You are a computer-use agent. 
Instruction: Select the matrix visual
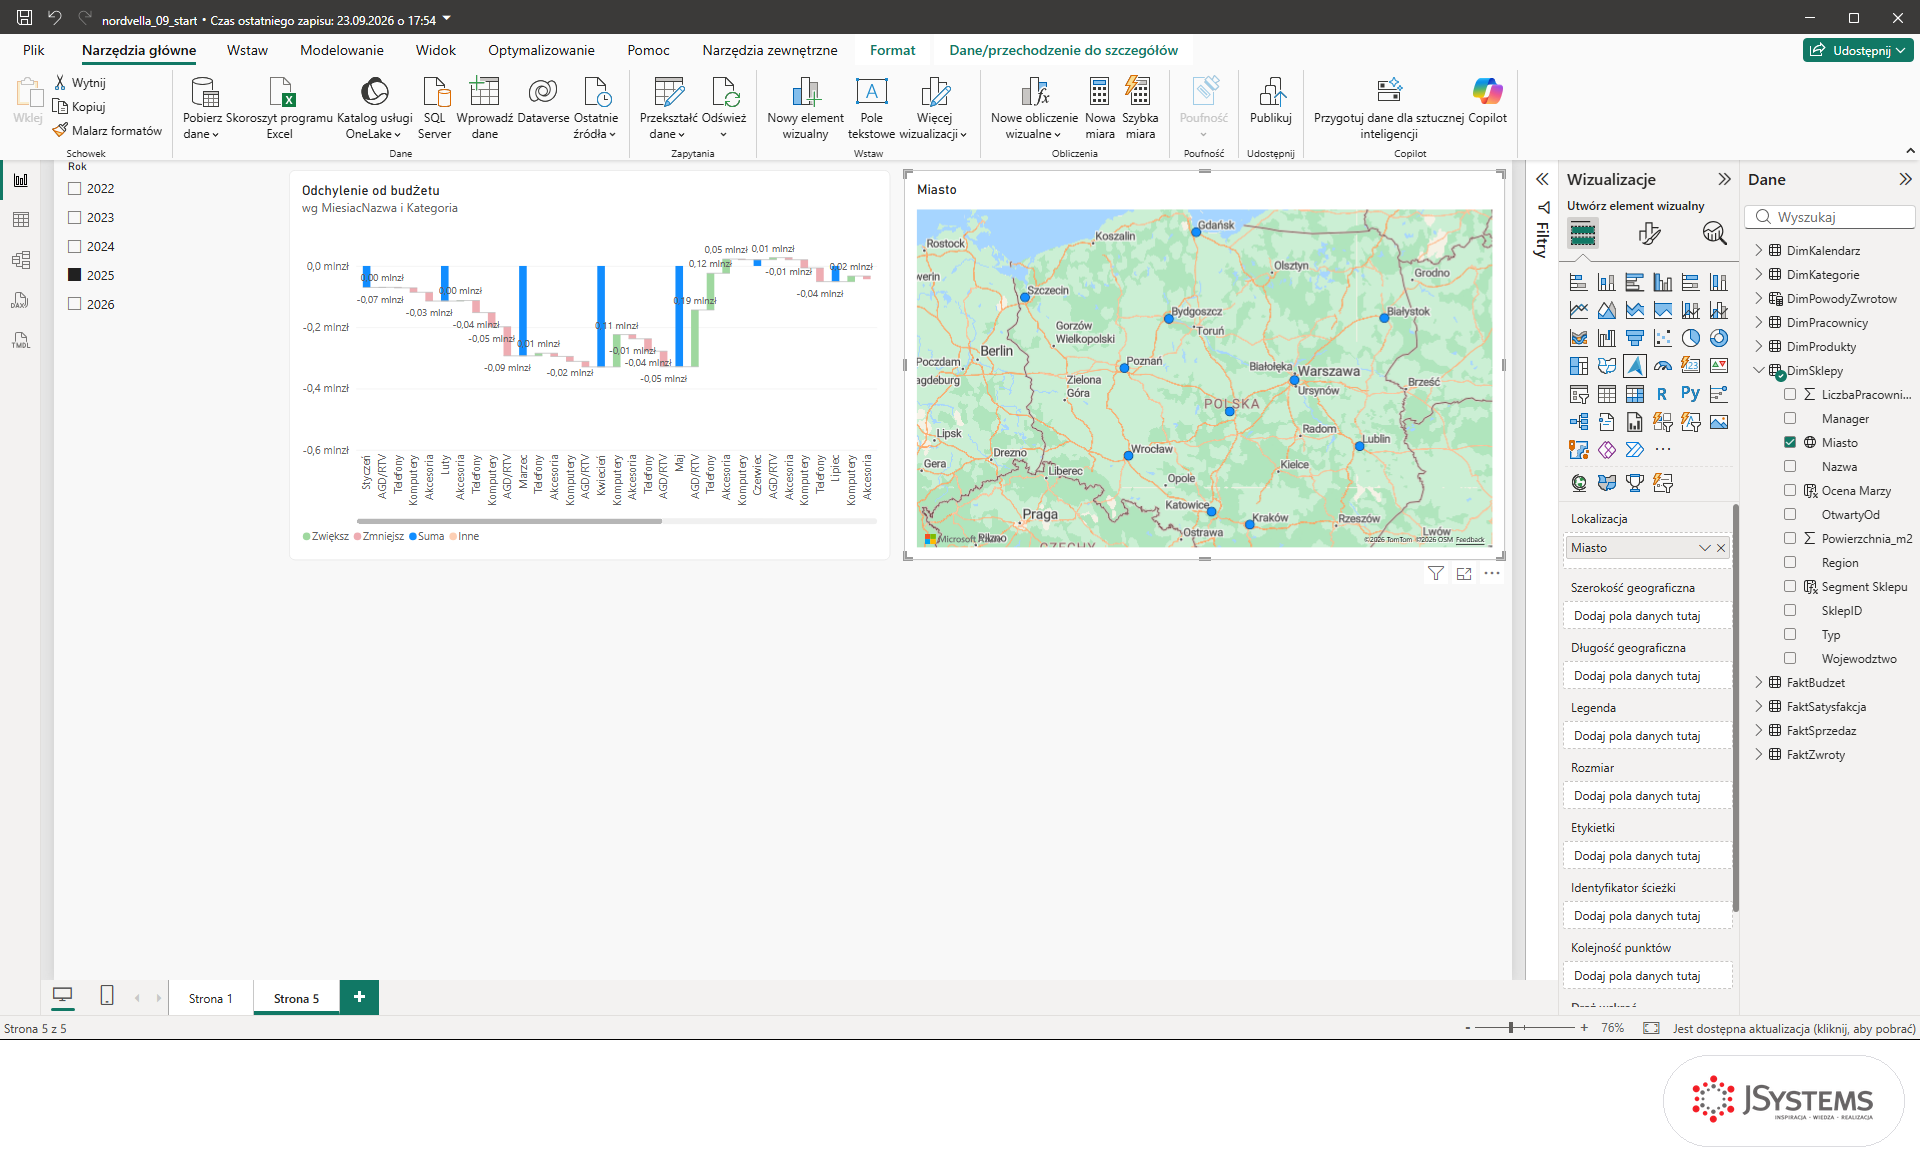pyautogui.click(x=1635, y=394)
